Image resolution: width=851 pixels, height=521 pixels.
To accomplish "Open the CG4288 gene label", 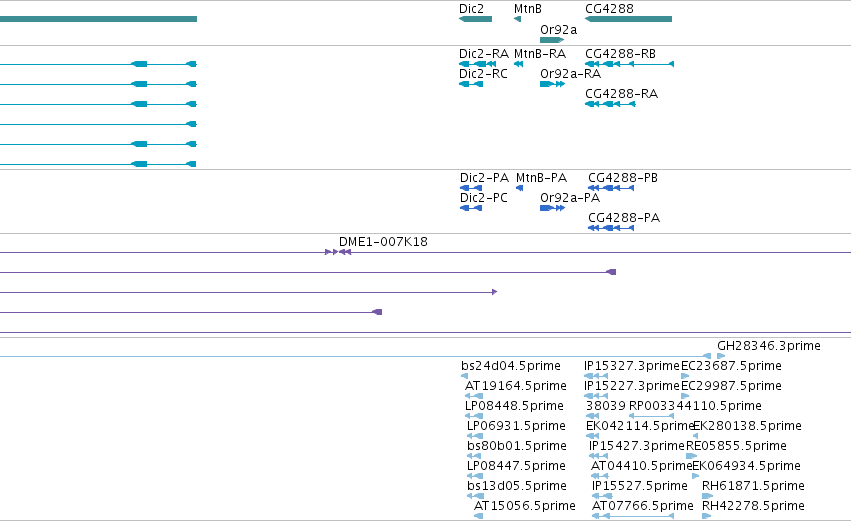I will [609, 9].
